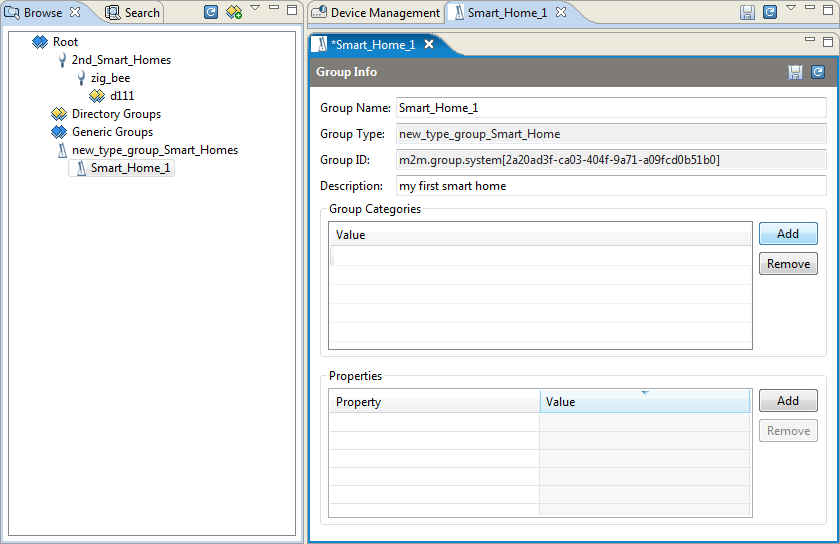Sort properties by Value column header
Screen dimensions: 840x544
point(644,401)
